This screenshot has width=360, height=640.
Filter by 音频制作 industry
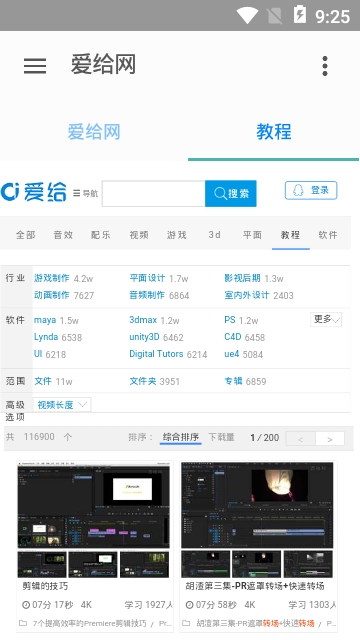tap(147, 295)
